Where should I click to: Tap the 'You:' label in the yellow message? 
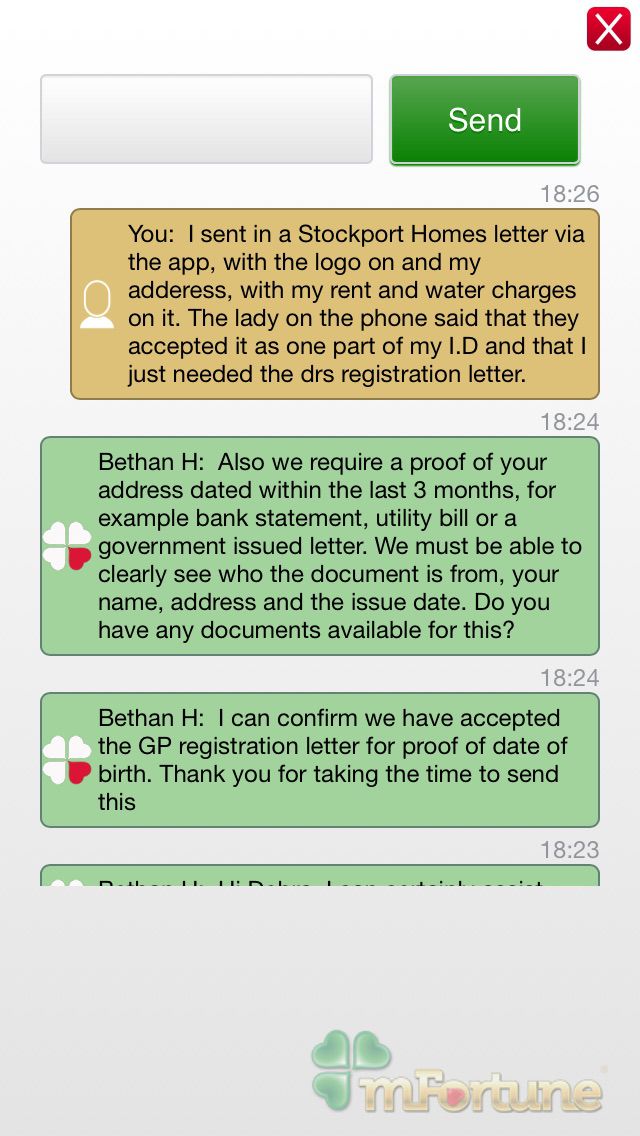click(151, 235)
